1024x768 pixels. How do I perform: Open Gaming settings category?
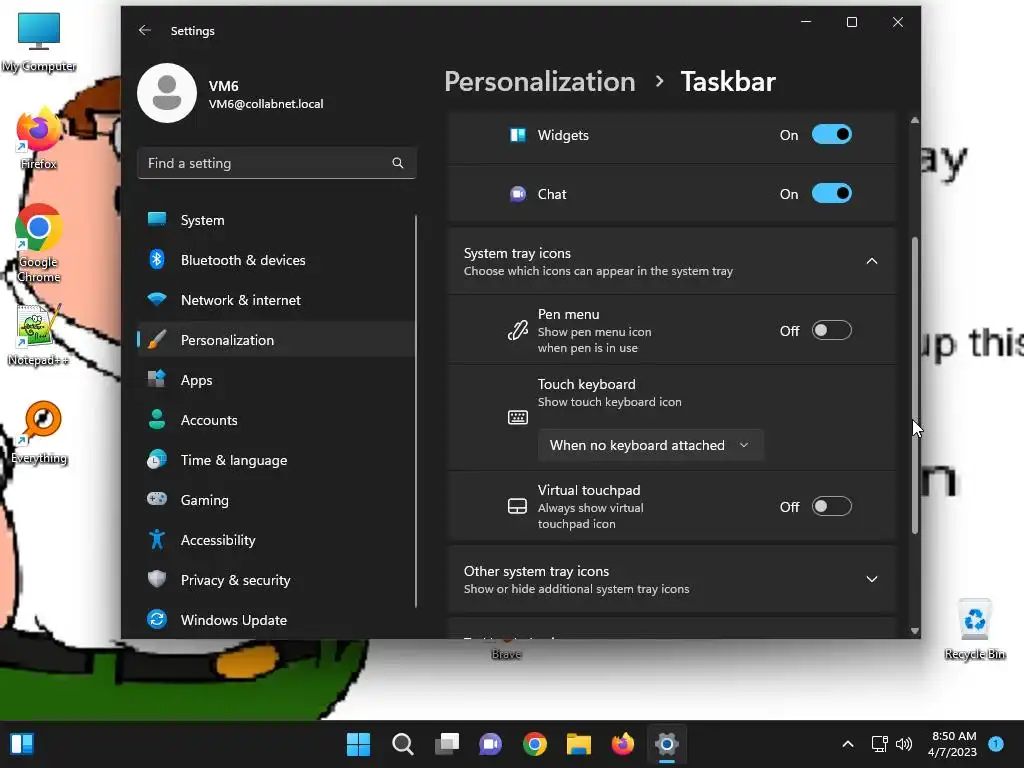276,500
